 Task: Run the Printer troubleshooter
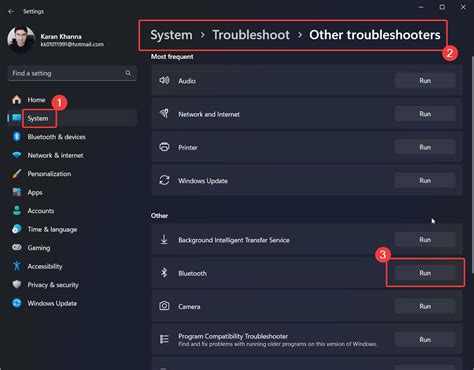click(x=425, y=147)
